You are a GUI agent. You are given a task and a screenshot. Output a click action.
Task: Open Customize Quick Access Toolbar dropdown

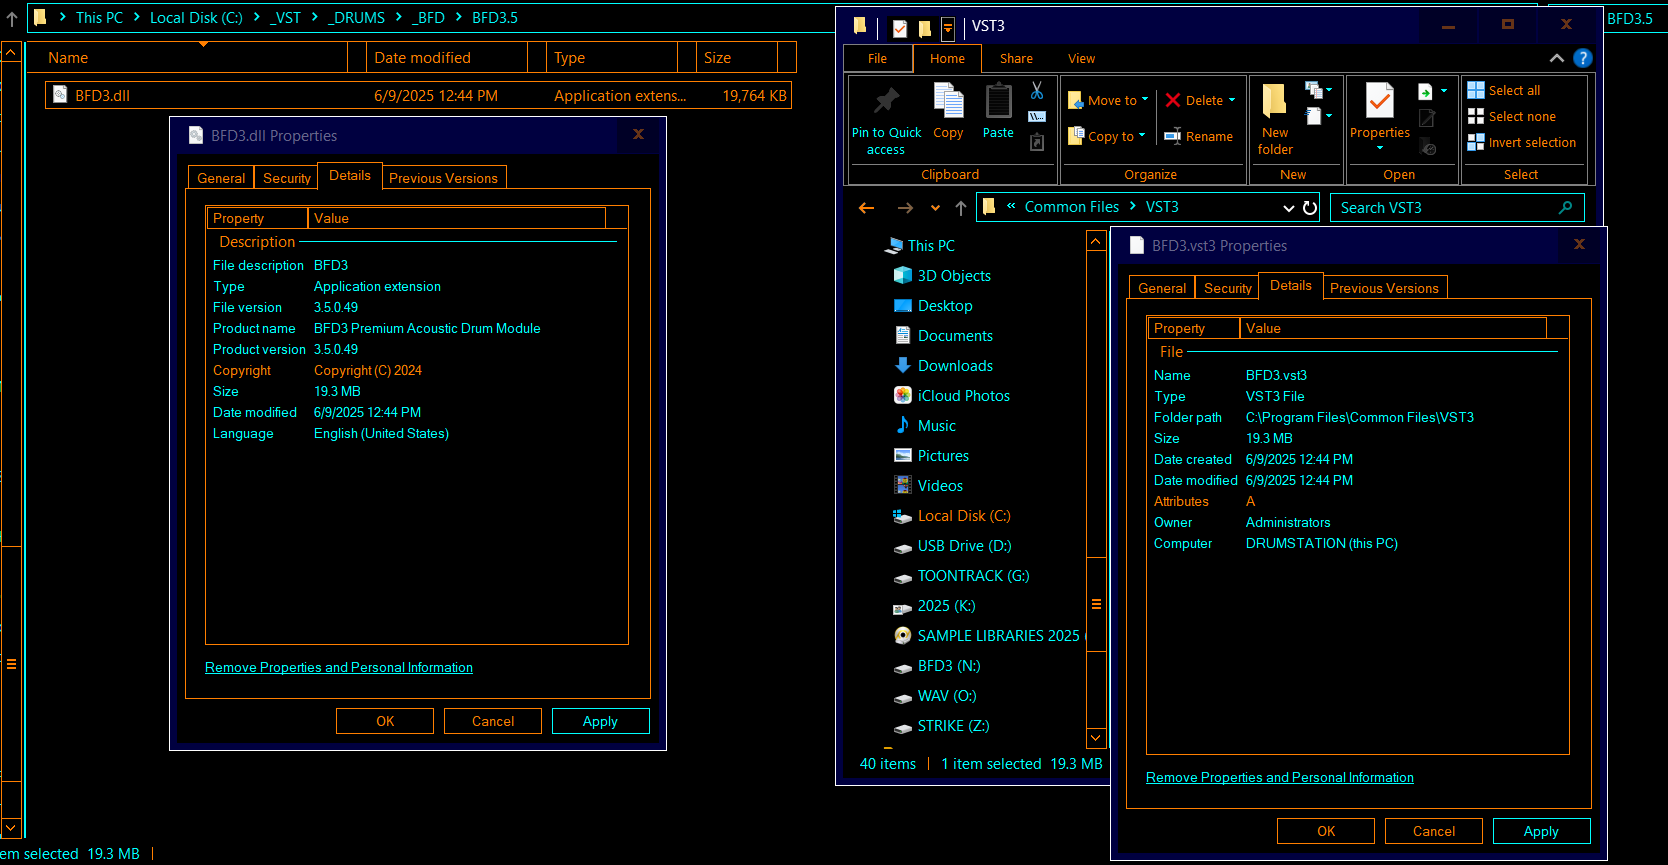tap(948, 28)
